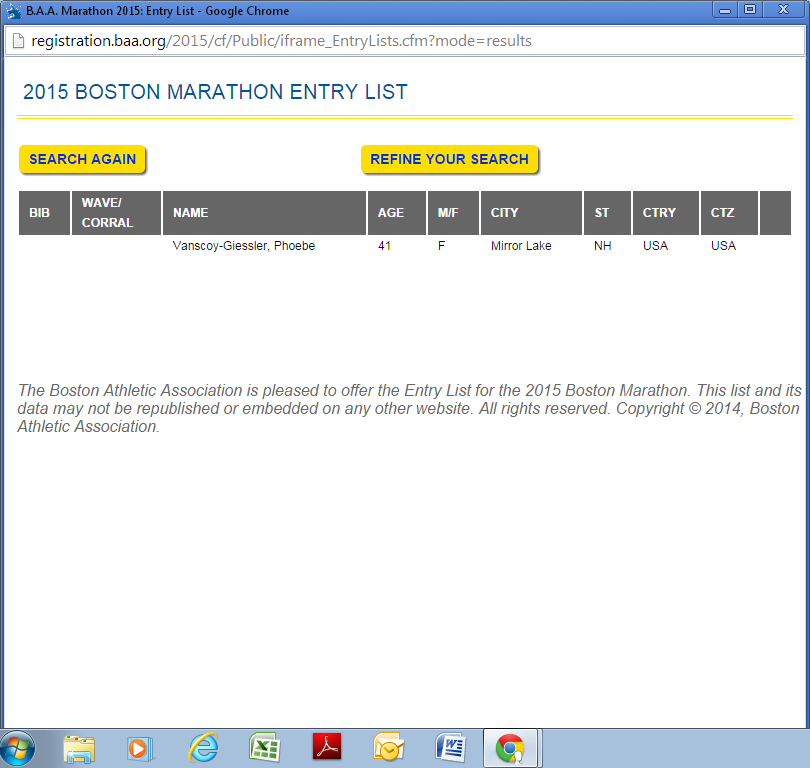Image resolution: width=810 pixels, height=768 pixels.
Task: Click the REFINE YOUR SEARCH button
Action: tap(449, 159)
